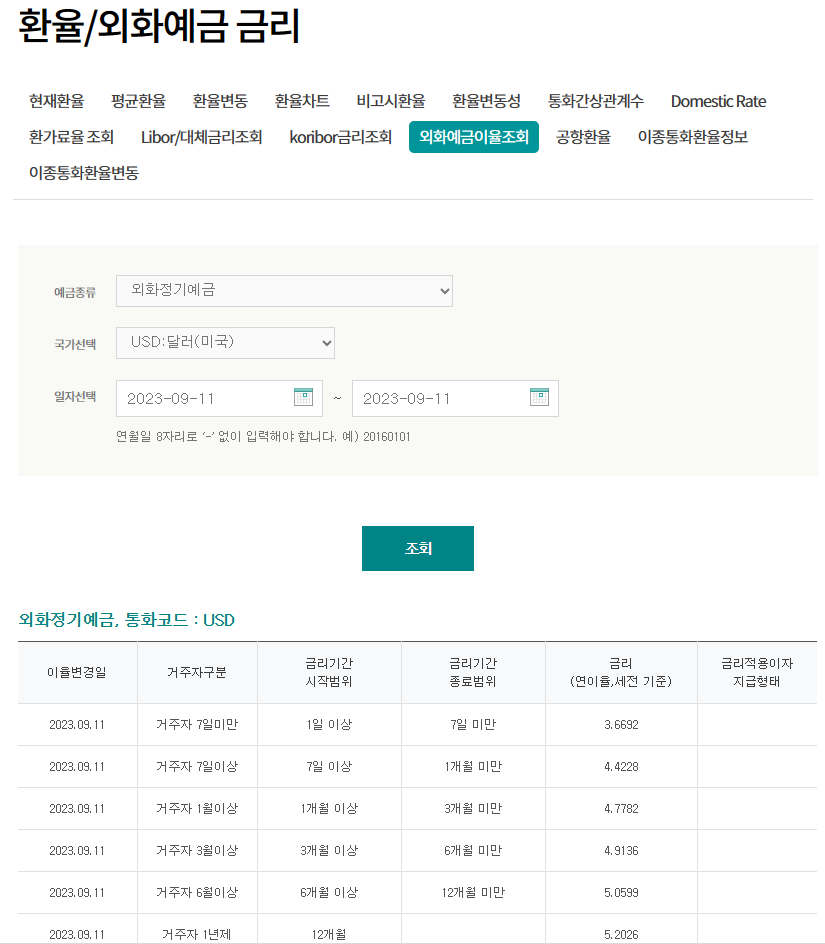The image size is (825, 944).
Task: Switch to the 비고시환율 tab
Action: click(x=391, y=101)
